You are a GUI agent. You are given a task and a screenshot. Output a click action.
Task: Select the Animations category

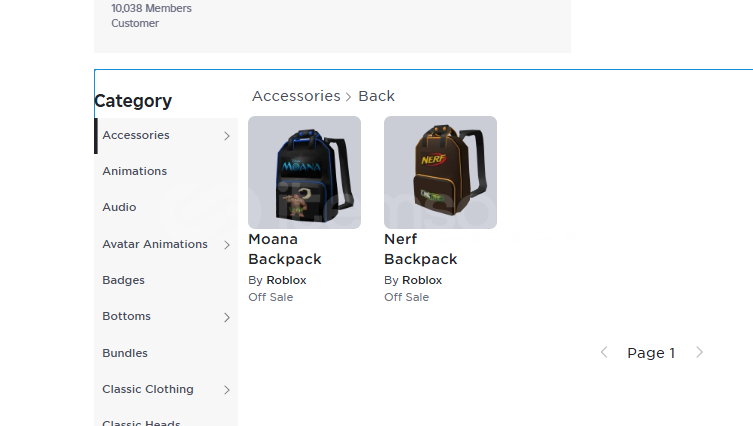tap(134, 171)
